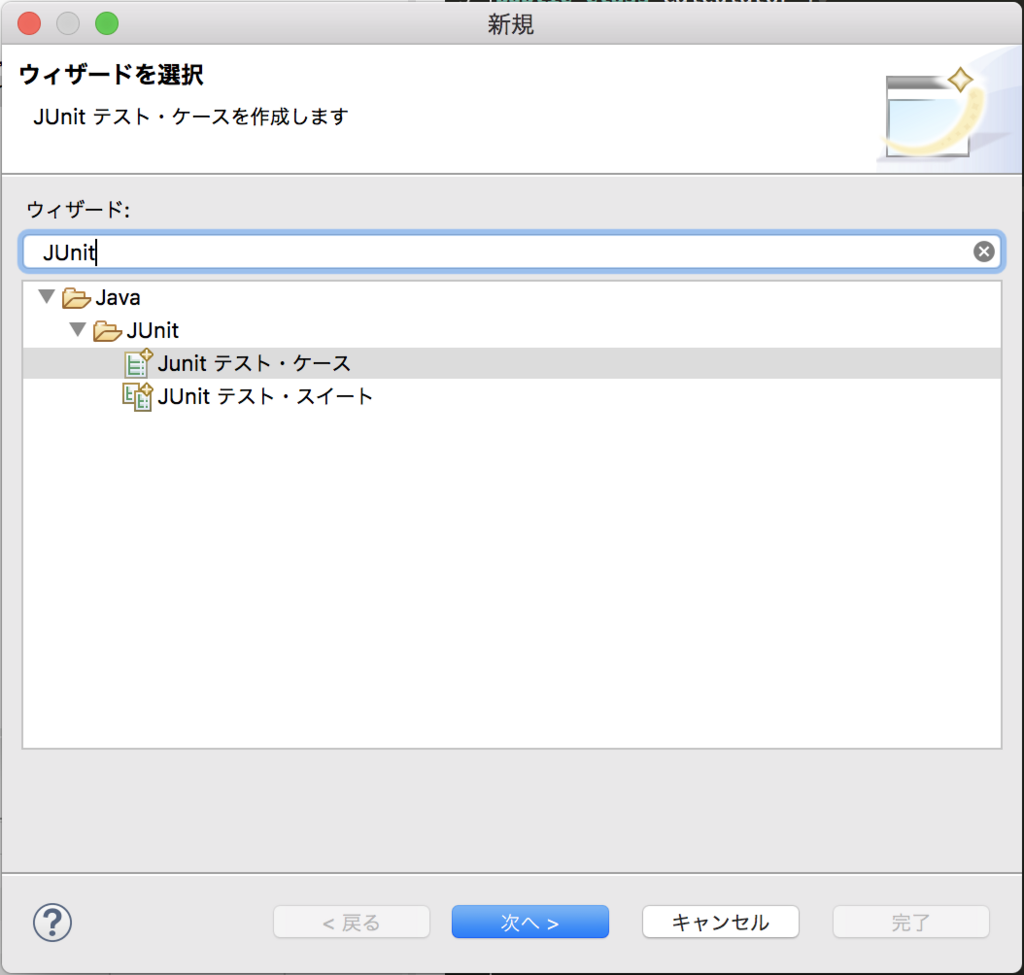Click the < 戻る button

coord(351,922)
